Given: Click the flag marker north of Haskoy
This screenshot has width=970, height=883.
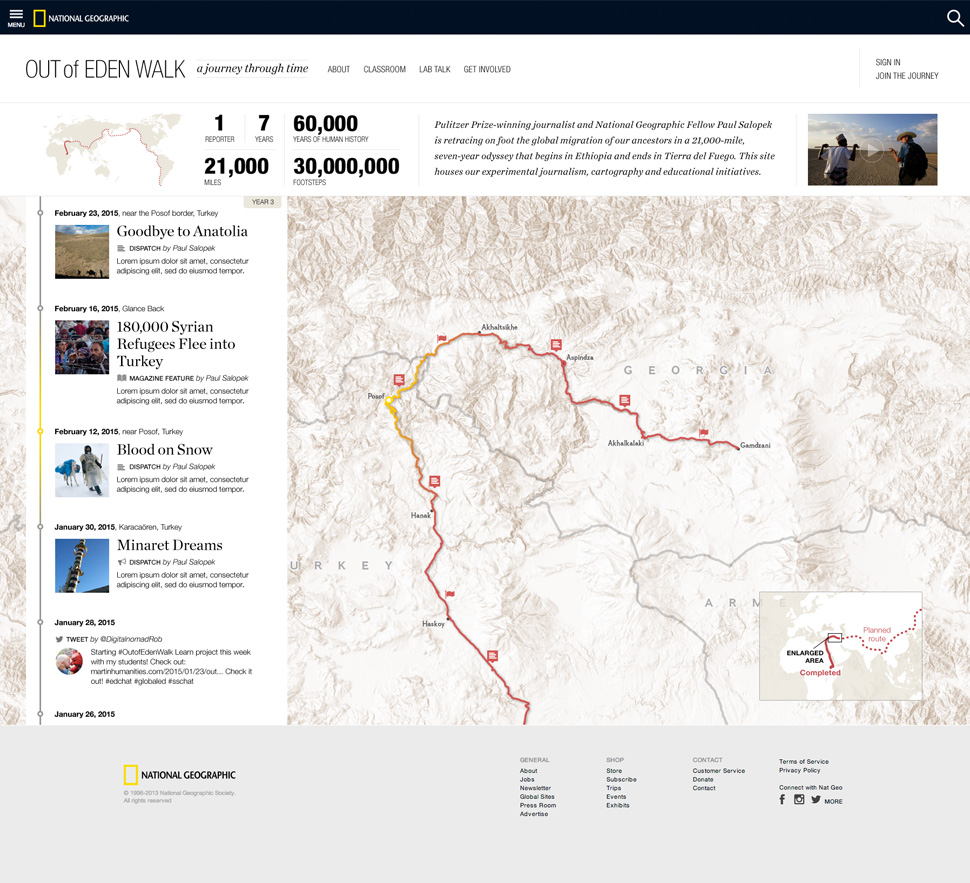Looking at the screenshot, I should point(450,594).
